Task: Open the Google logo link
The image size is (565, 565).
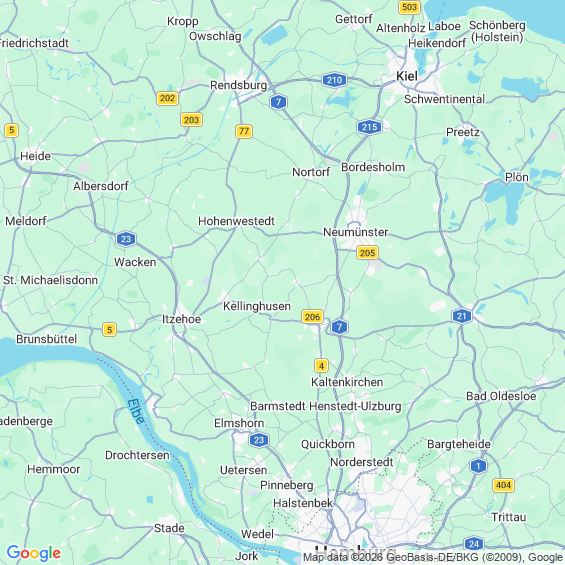Action: click(34, 553)
